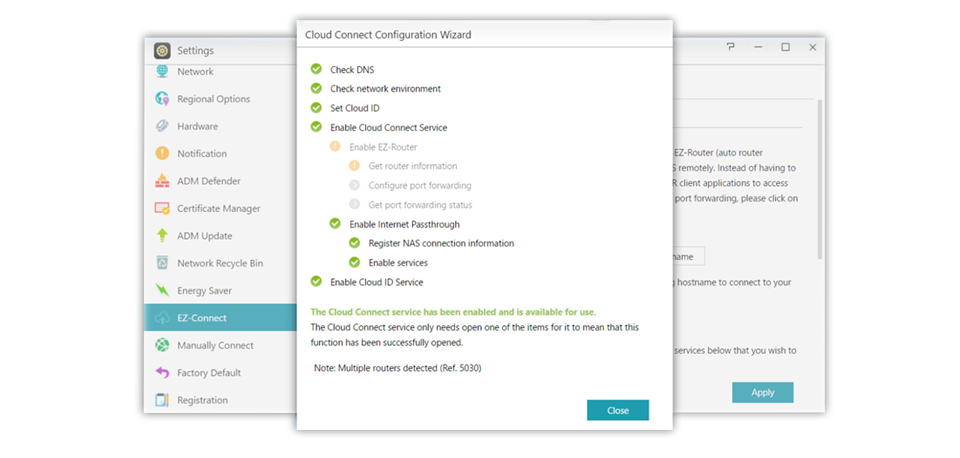Click the Check DNS step text
The image size is (960, 458).
click(x=352, y=70)
